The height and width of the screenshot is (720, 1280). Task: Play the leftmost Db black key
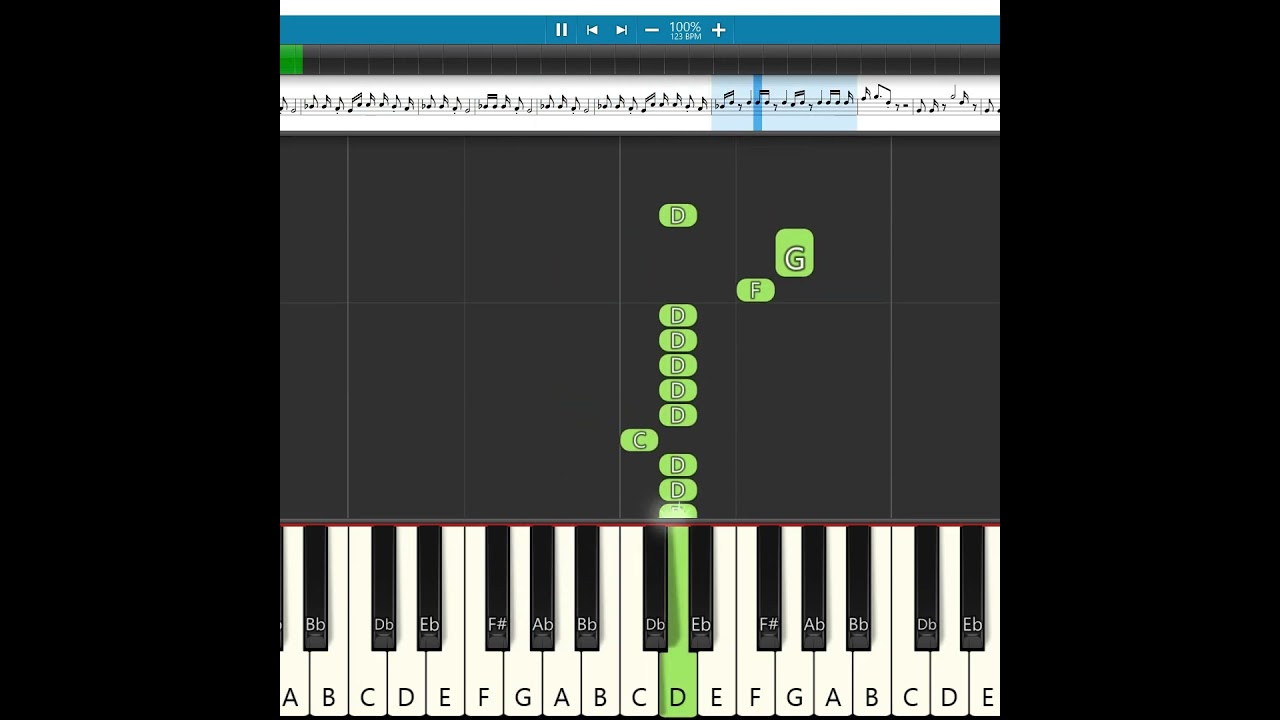pyautogui.click(x=383, y=590)
